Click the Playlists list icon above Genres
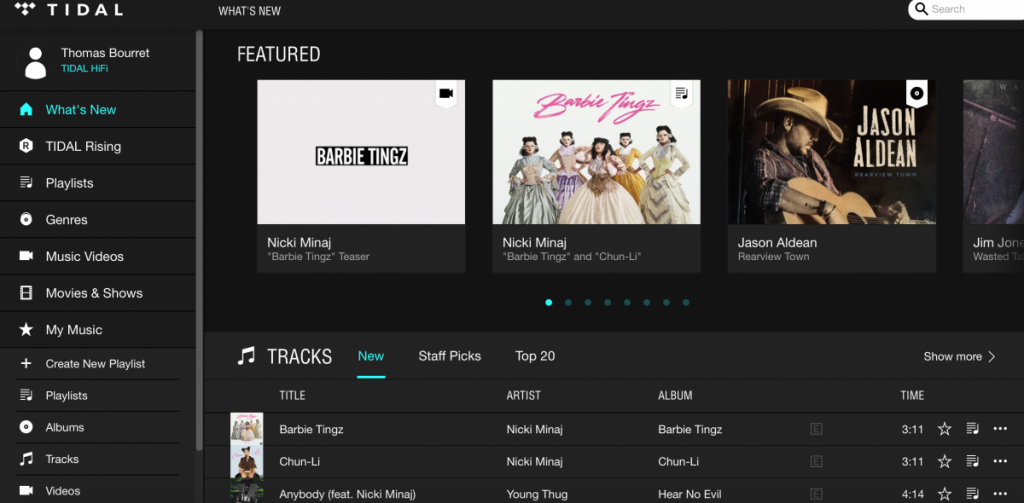Image resolution: width=1024 pixels, height=503 pixels. (x=26, y=182)
